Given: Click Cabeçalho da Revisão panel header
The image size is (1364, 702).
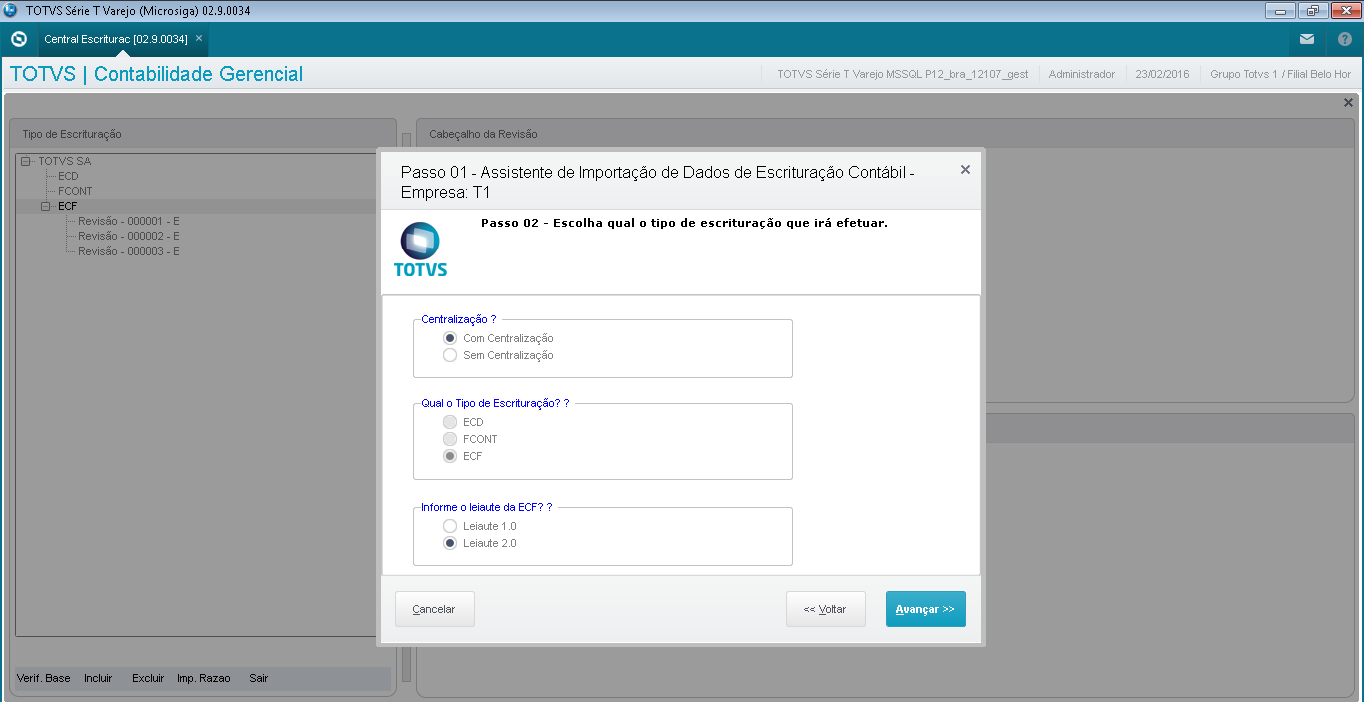Looking at the screenshot, I should tap(885, 133).
